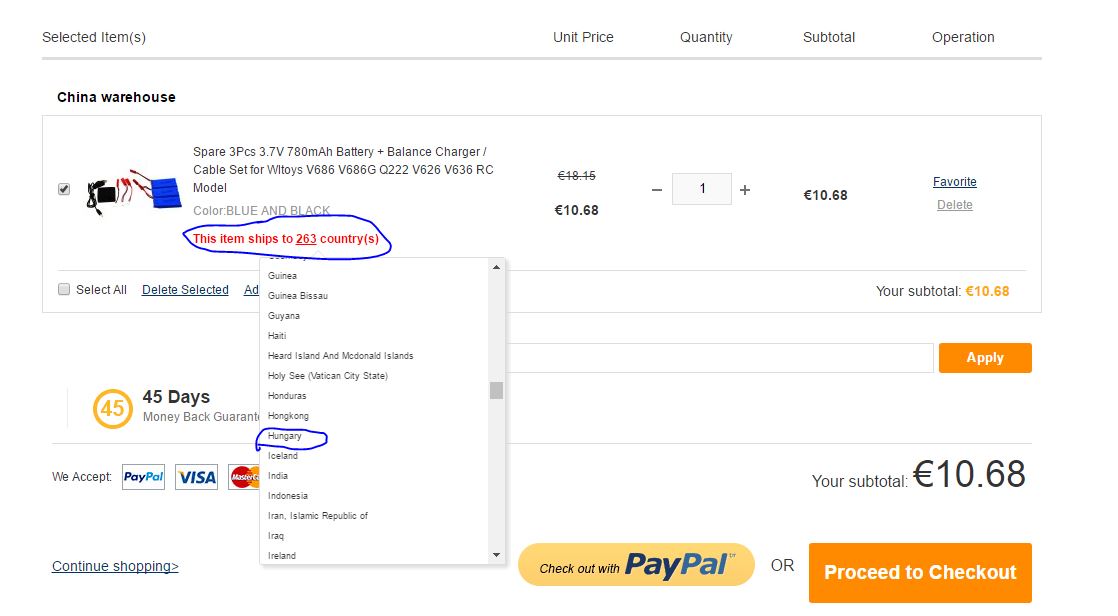
Task: Select Guinea Bissau in country list
Action: (298, 296)
